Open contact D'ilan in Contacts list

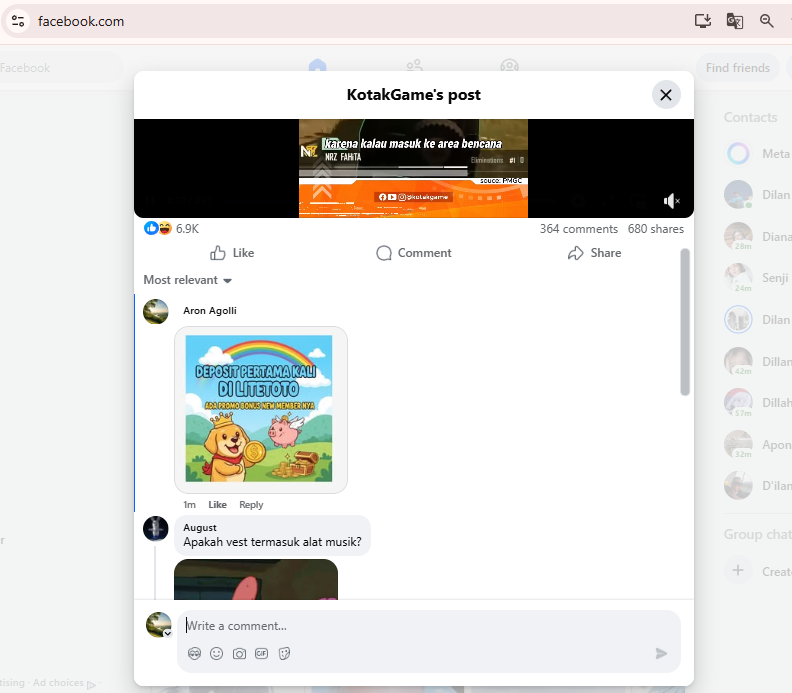[x=758, y=485]
